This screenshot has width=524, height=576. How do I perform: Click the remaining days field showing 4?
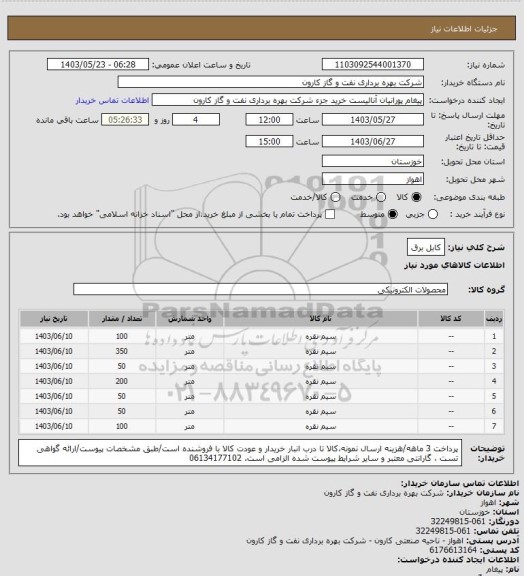[x=196, y=120]
